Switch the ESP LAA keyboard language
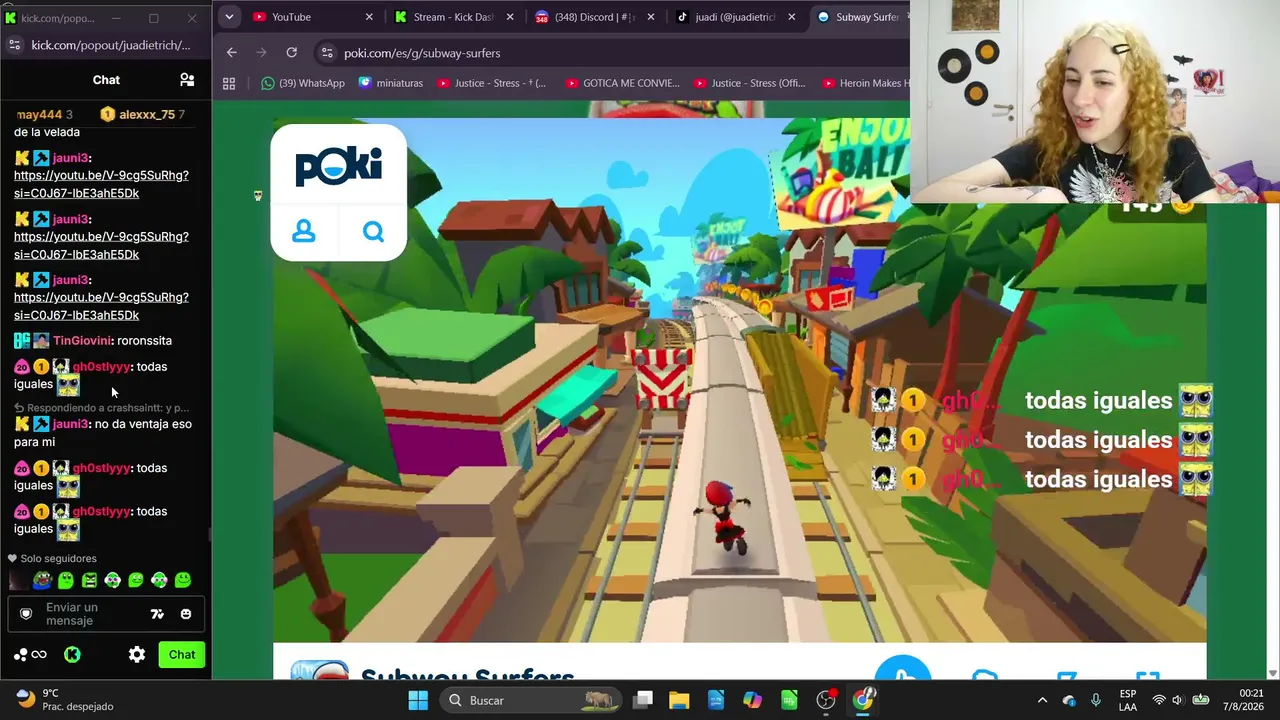The height and width of the screenshot is (720, 1280). (1128, 700)
